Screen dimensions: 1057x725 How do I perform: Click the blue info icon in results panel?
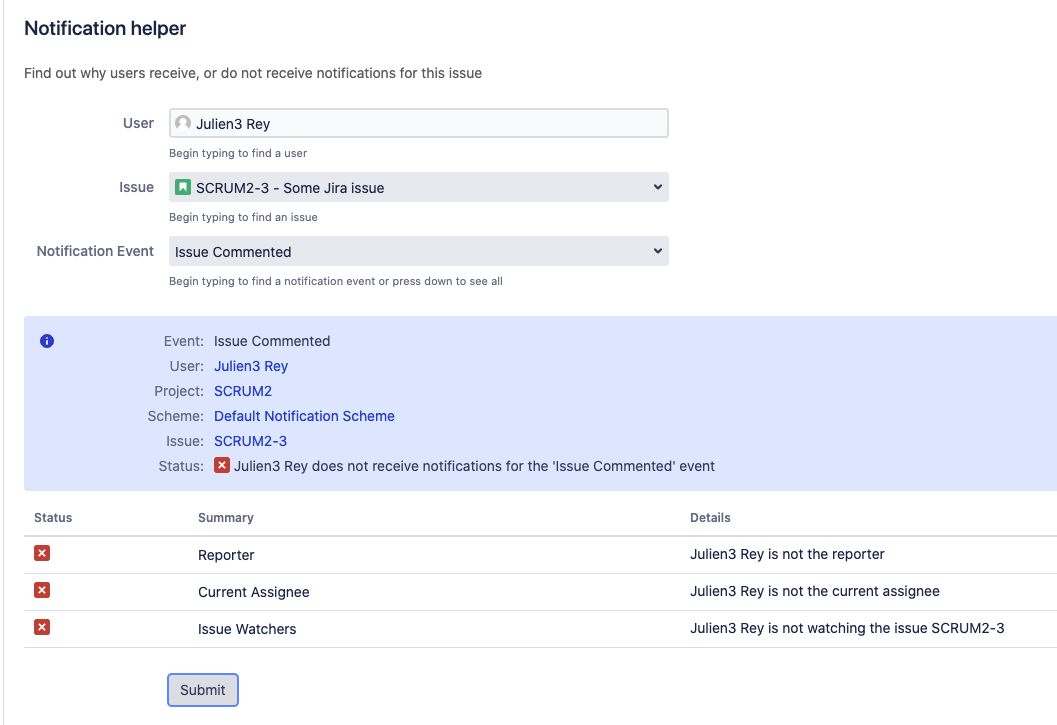(47, 341)
